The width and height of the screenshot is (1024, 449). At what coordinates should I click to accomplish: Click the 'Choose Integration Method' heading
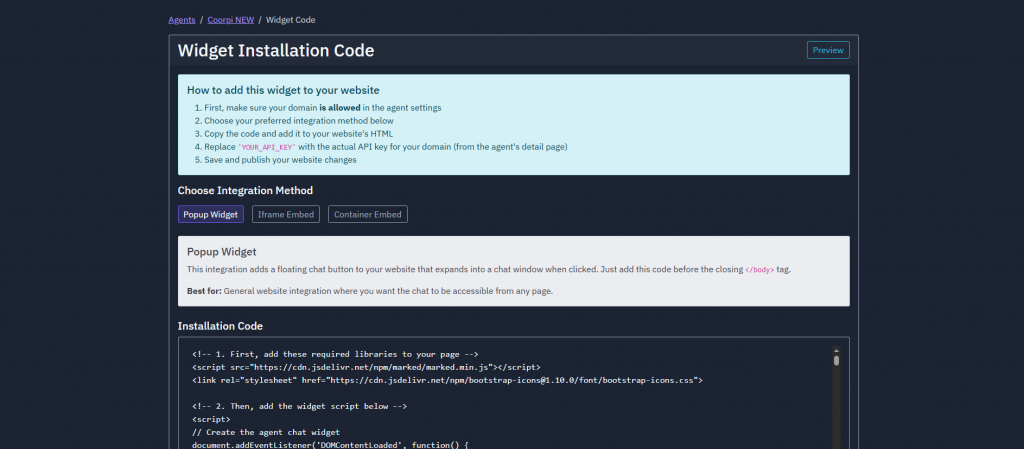tap(245, 191)
